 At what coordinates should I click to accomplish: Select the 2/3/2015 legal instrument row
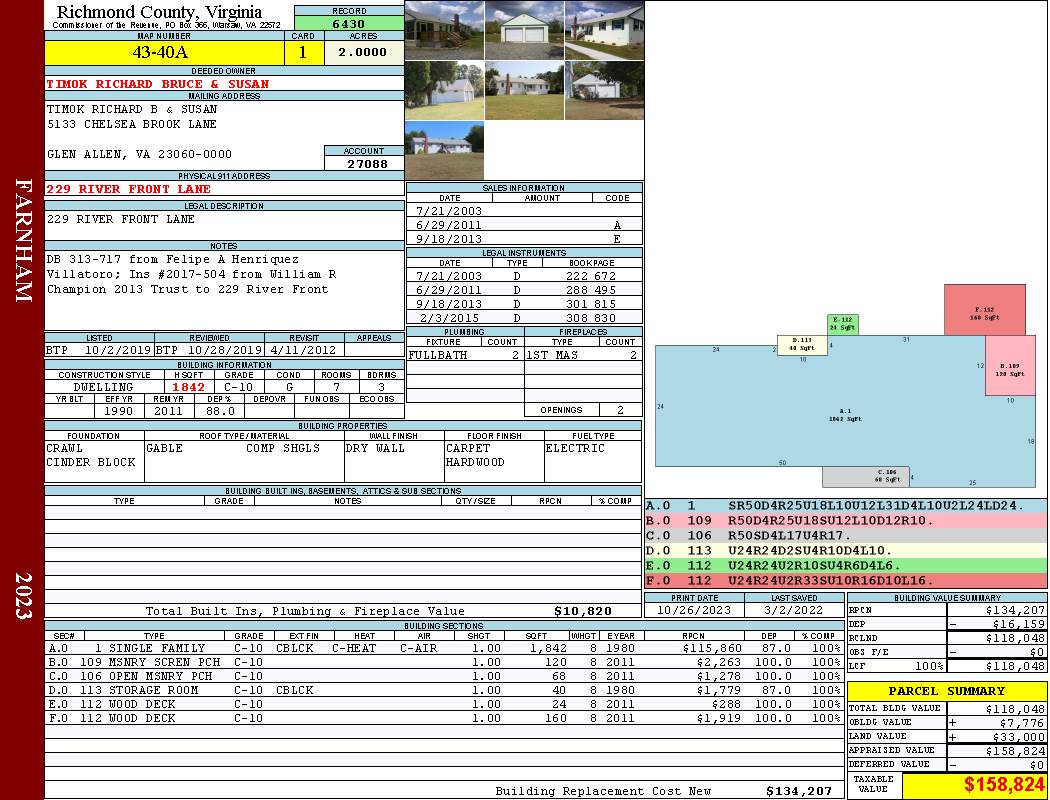524,317
